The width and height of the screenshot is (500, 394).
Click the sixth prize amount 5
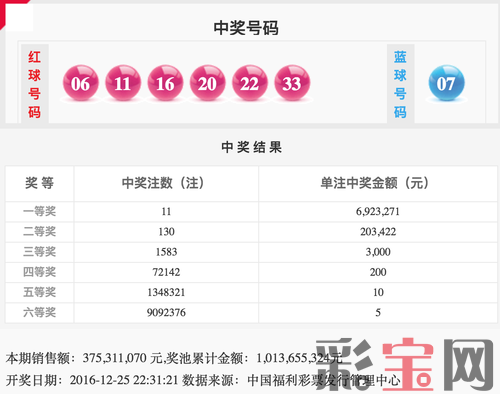tap(378, 312)
